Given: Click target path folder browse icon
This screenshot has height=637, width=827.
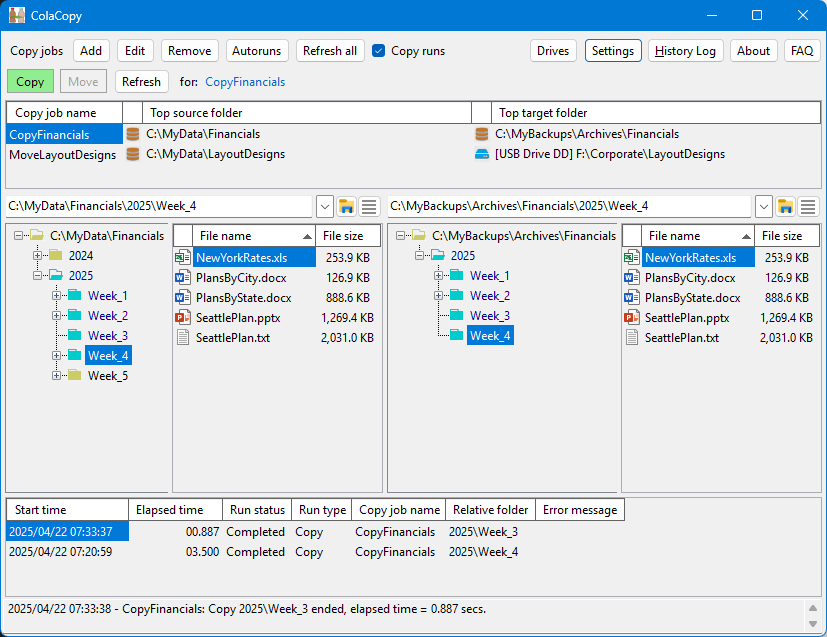Looking at the screenshot, I should tap(785, 206).
